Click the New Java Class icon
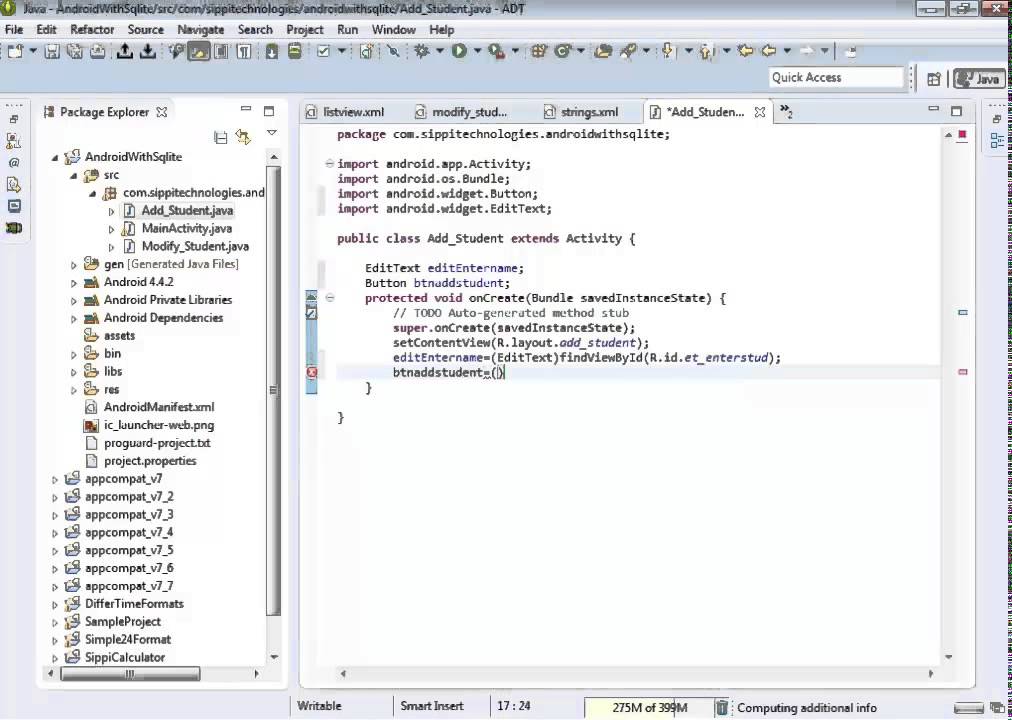The width and height of the screenshot is (1012, 720). [562, 52]
